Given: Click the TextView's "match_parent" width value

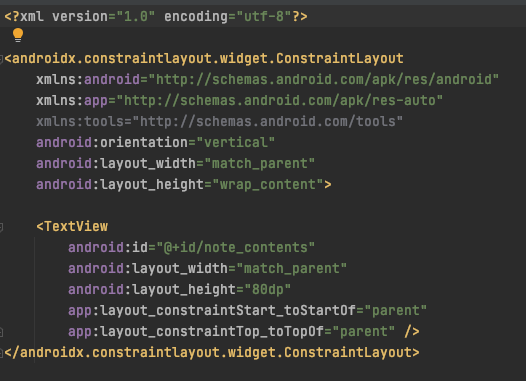Looking at the screenshot, I should [292, 269].
